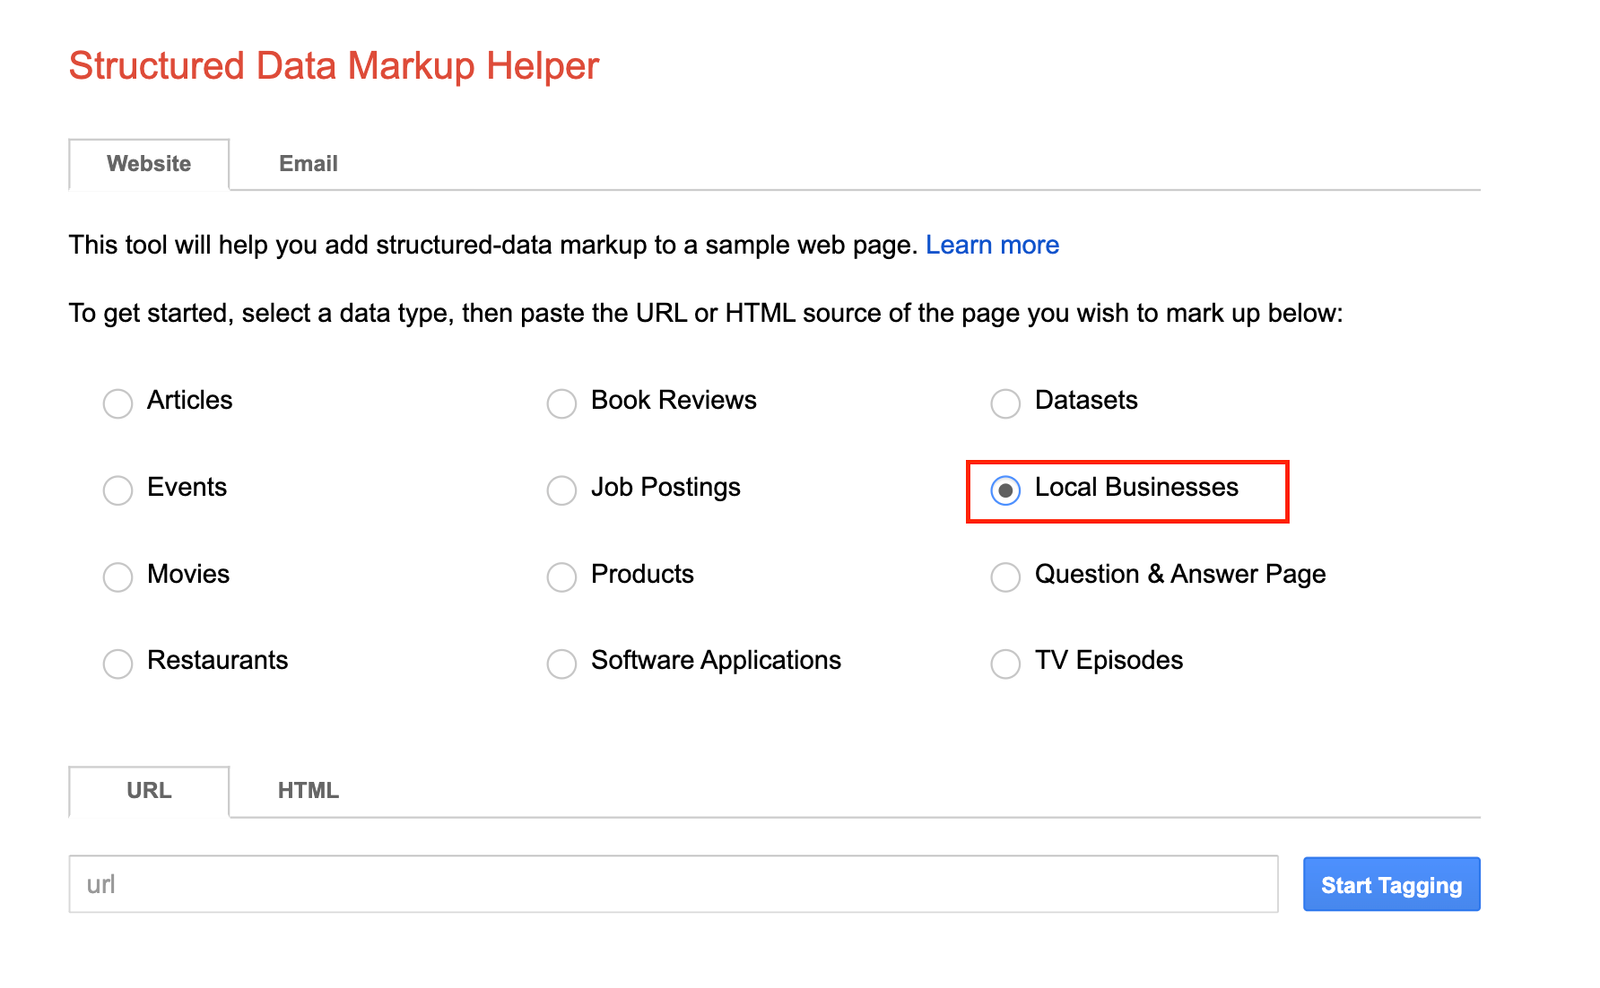Select the Products radio option

[x=562, y=577]
